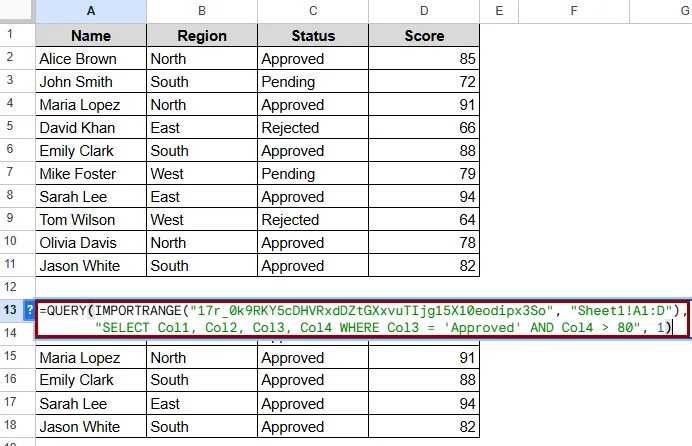This screenshot has width=692, height=446.
Task: Click Pending status in Mike Foster row
Action: click(x=313, y=173)
